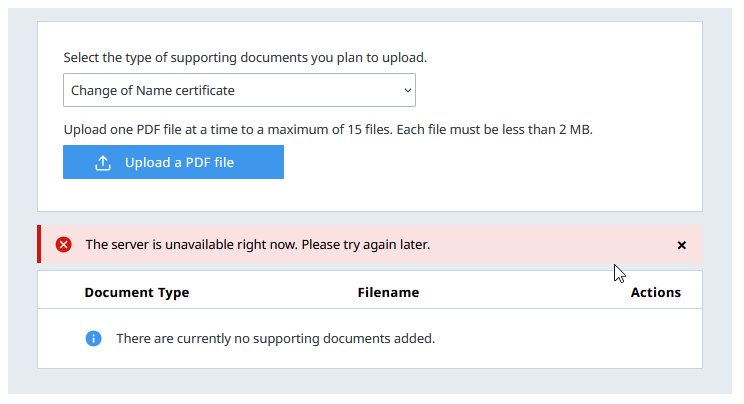
Task: Click the chevron arrow in document type select
Action: pos(407,90)
